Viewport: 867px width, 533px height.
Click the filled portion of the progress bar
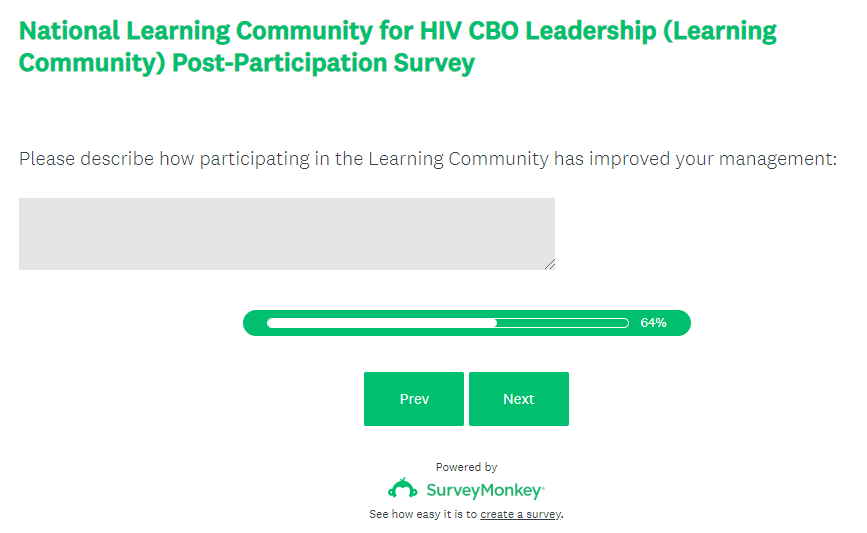click(x=381, y=323)
